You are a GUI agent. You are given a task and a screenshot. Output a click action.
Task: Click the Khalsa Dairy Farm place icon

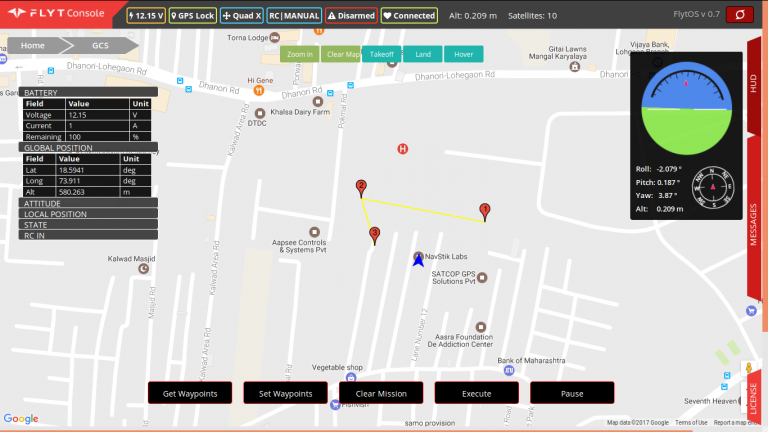pos(318,102)
